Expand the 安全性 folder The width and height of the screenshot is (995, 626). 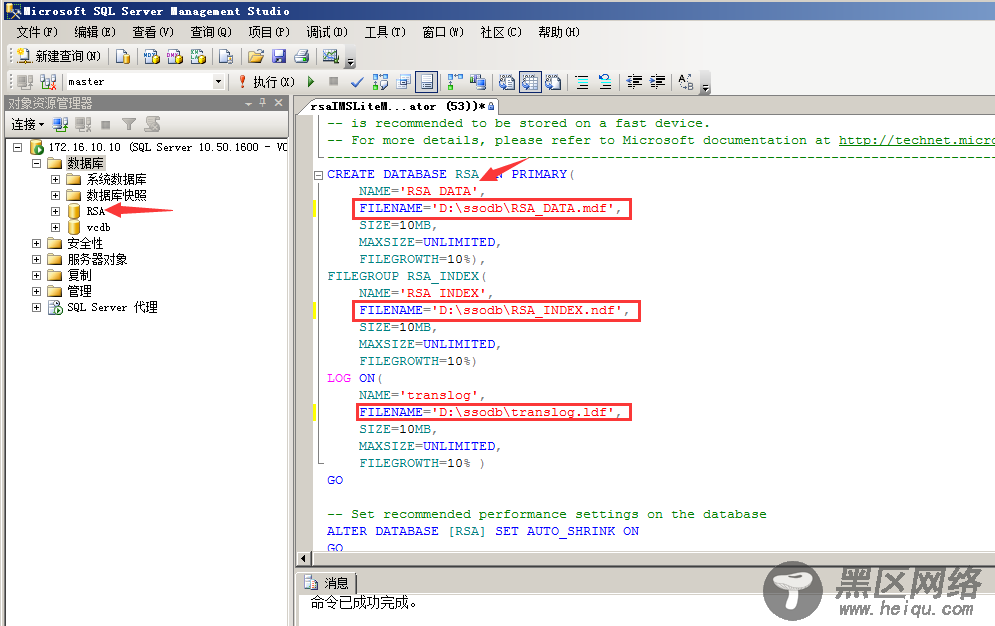coord(37,244)
